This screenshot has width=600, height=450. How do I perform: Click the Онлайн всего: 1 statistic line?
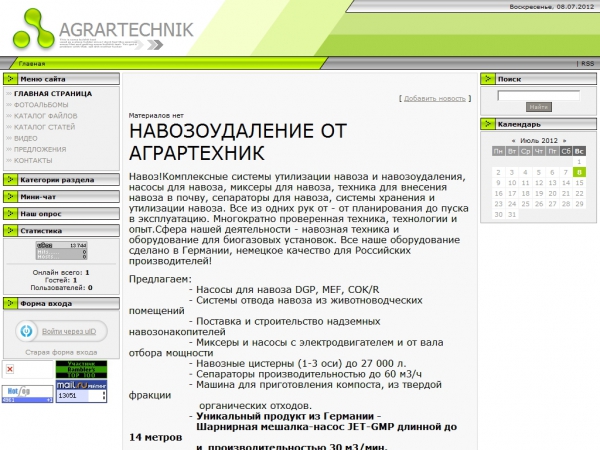(x=61, y=272)
